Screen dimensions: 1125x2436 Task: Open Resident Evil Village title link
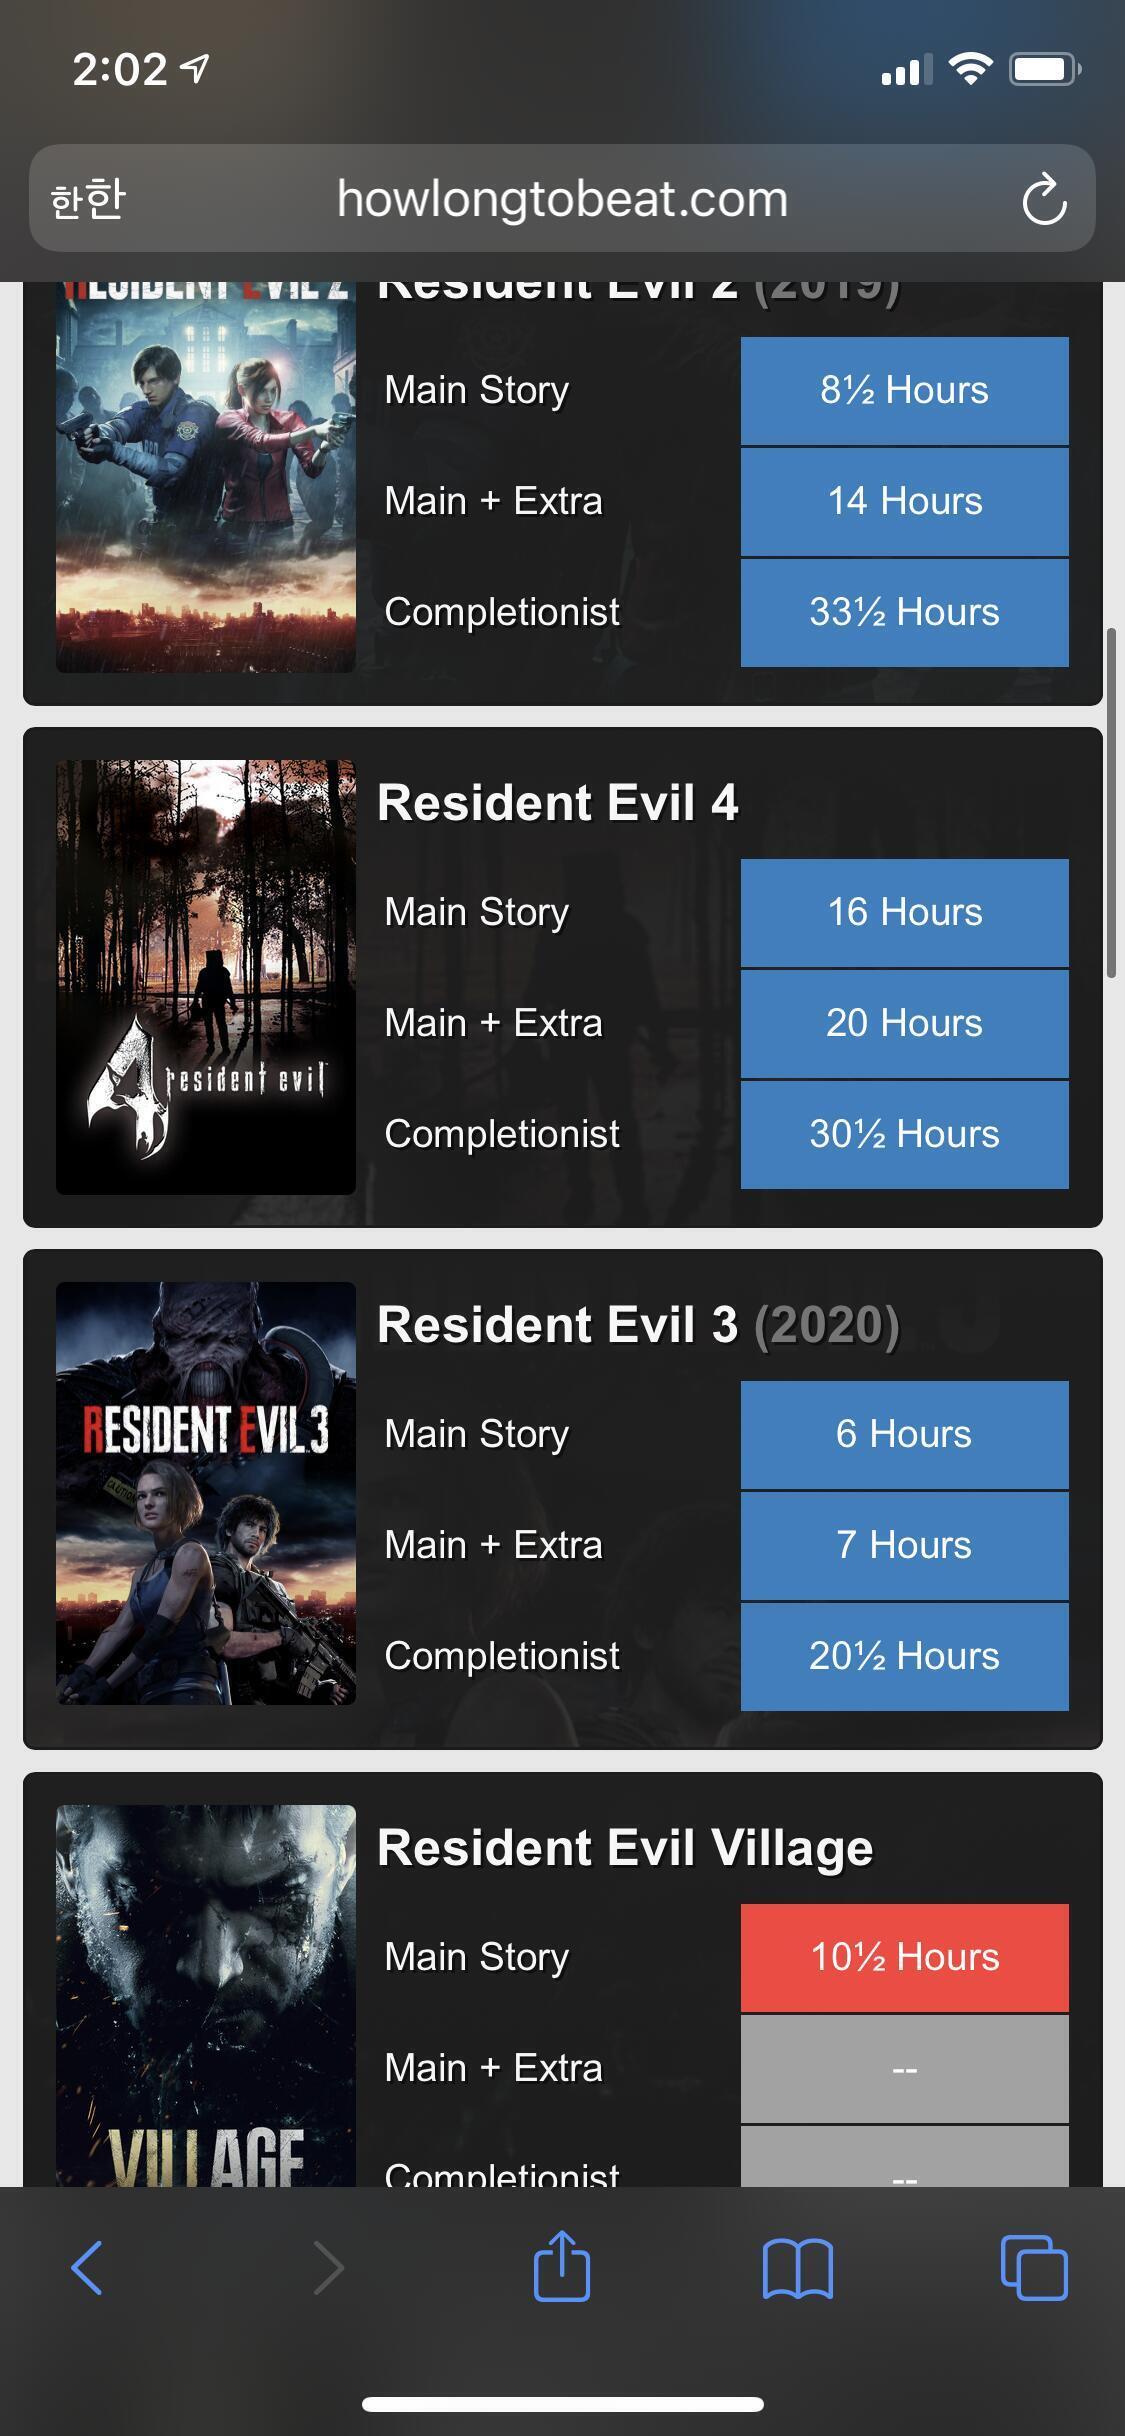[x=625, y=1847]
